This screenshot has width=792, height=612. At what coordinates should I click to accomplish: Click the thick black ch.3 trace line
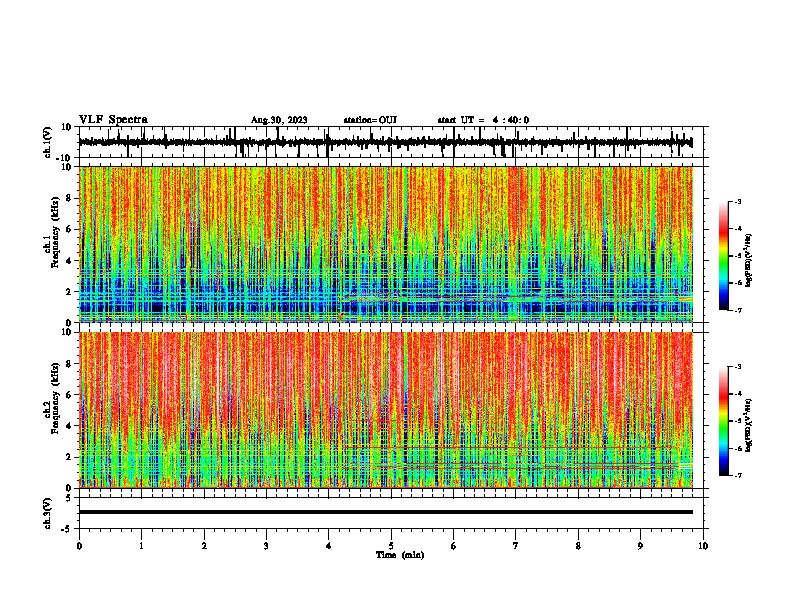385,512
